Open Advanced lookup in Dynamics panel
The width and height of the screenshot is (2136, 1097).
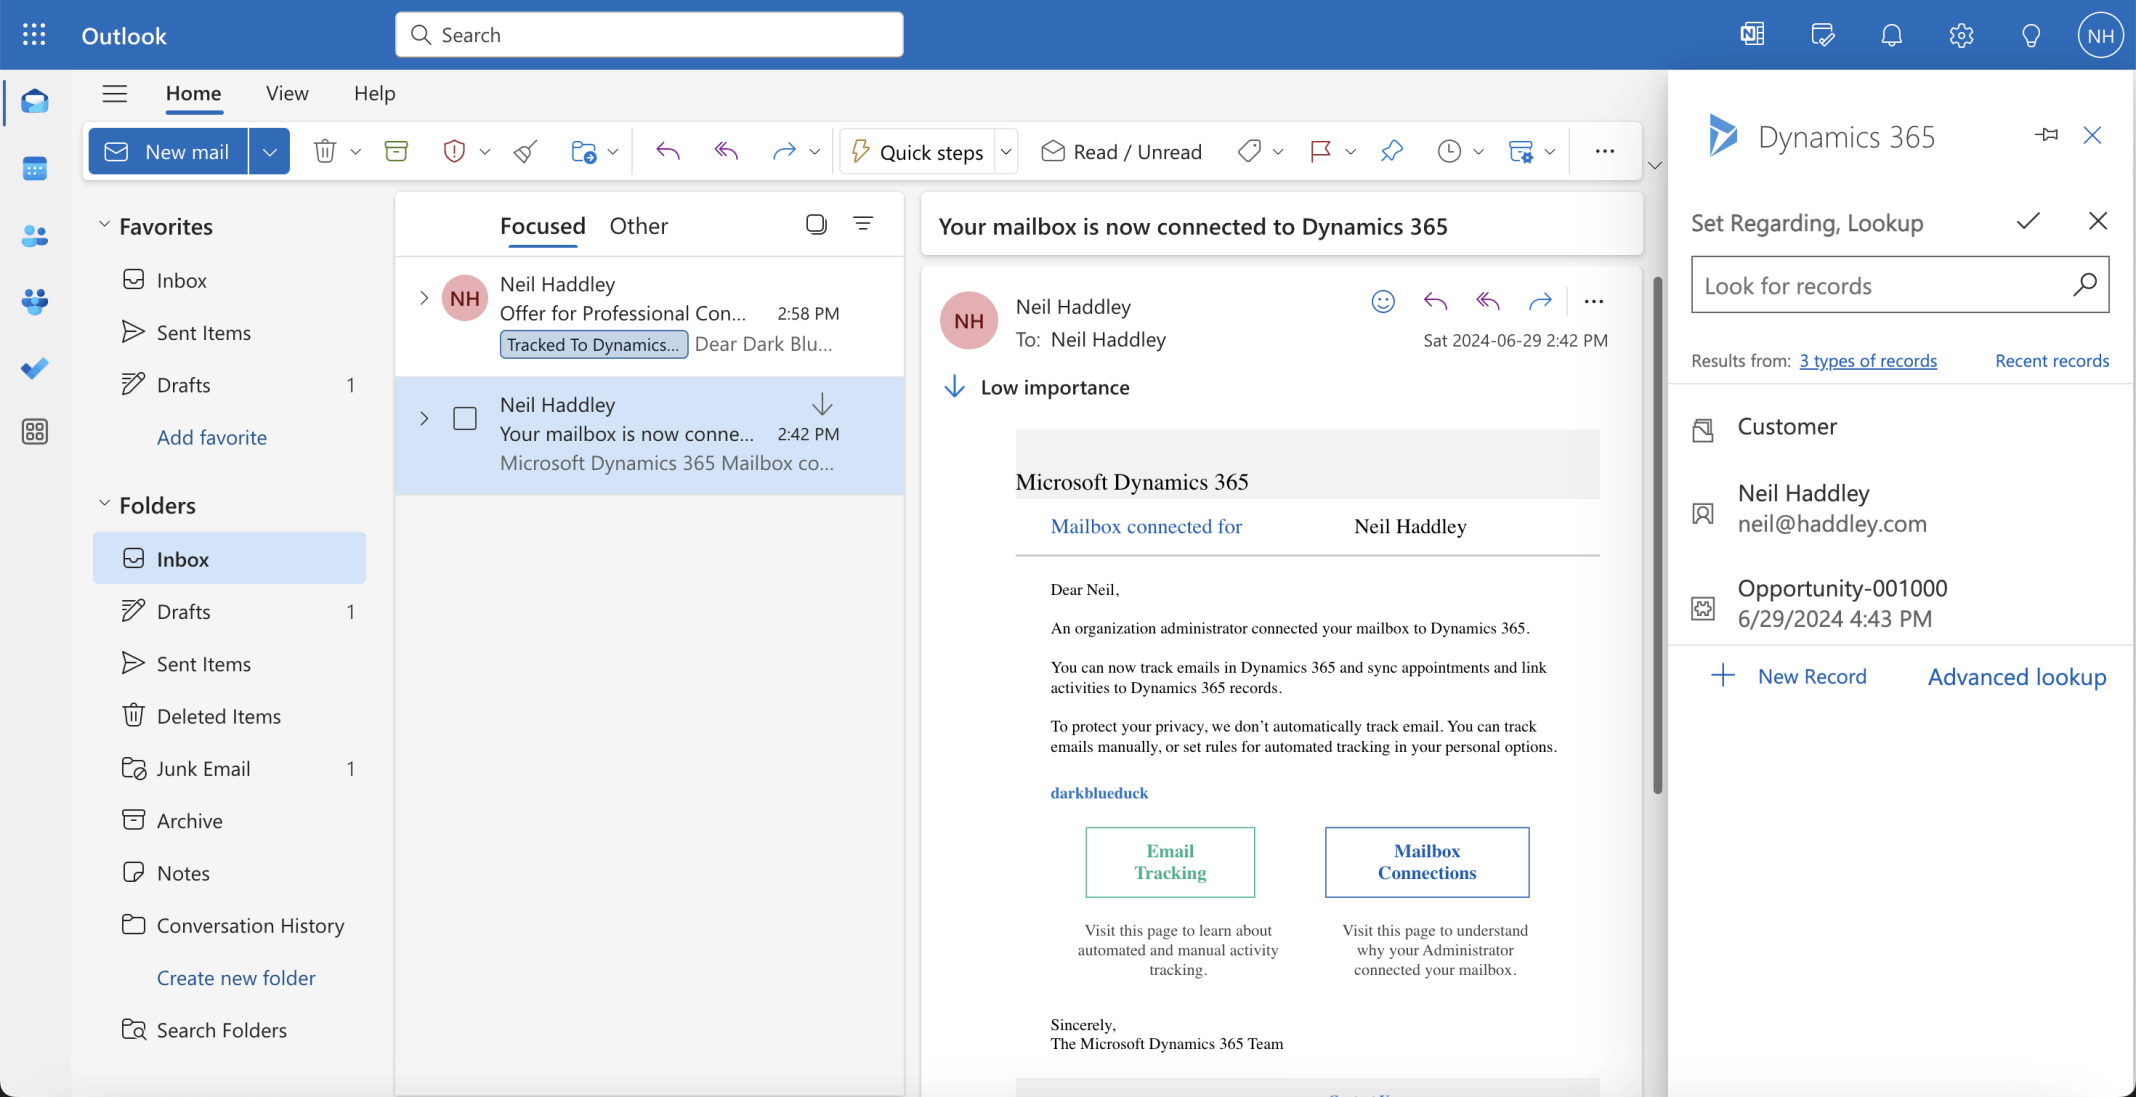pos(2016,677)
